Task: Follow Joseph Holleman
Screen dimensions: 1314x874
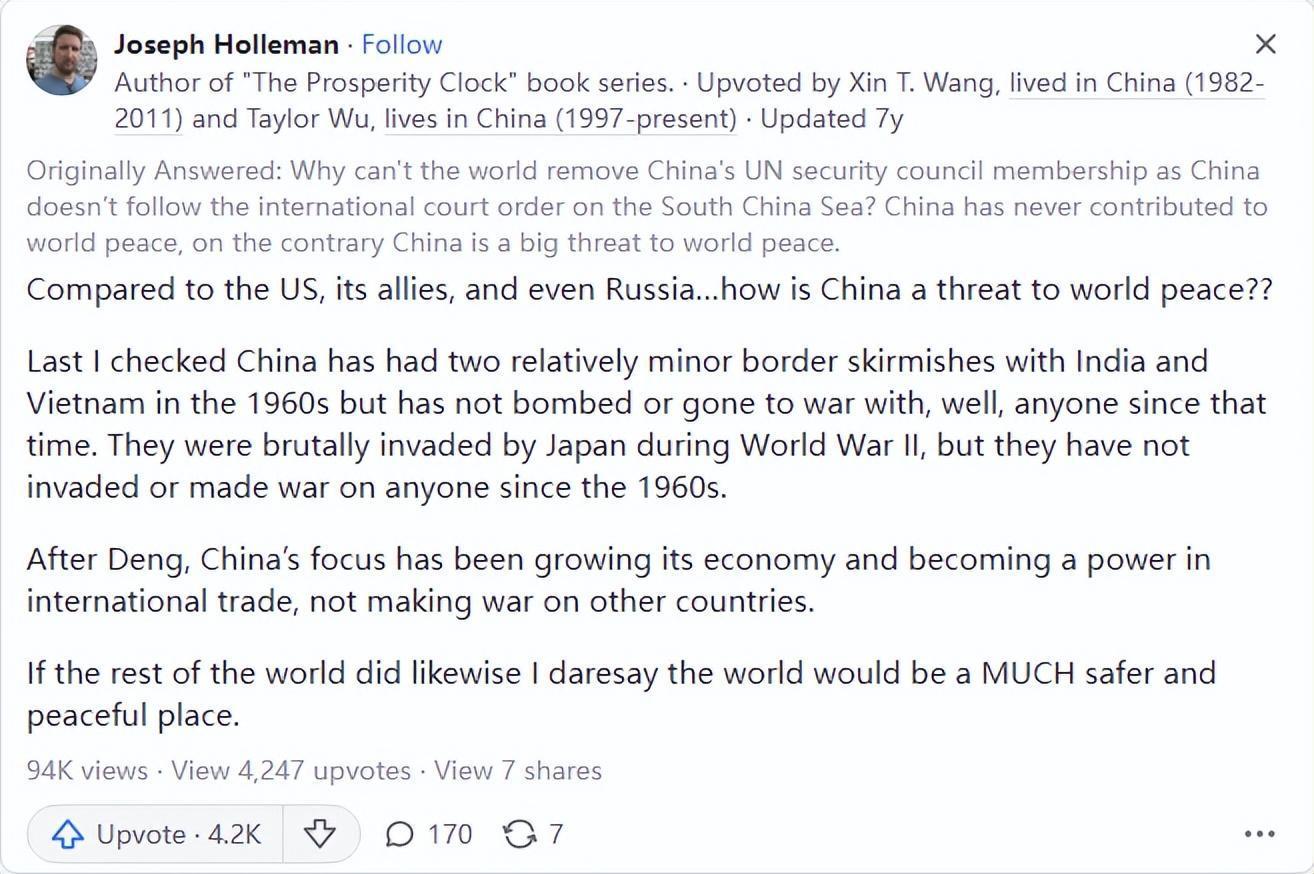Action: pos(401,44)
